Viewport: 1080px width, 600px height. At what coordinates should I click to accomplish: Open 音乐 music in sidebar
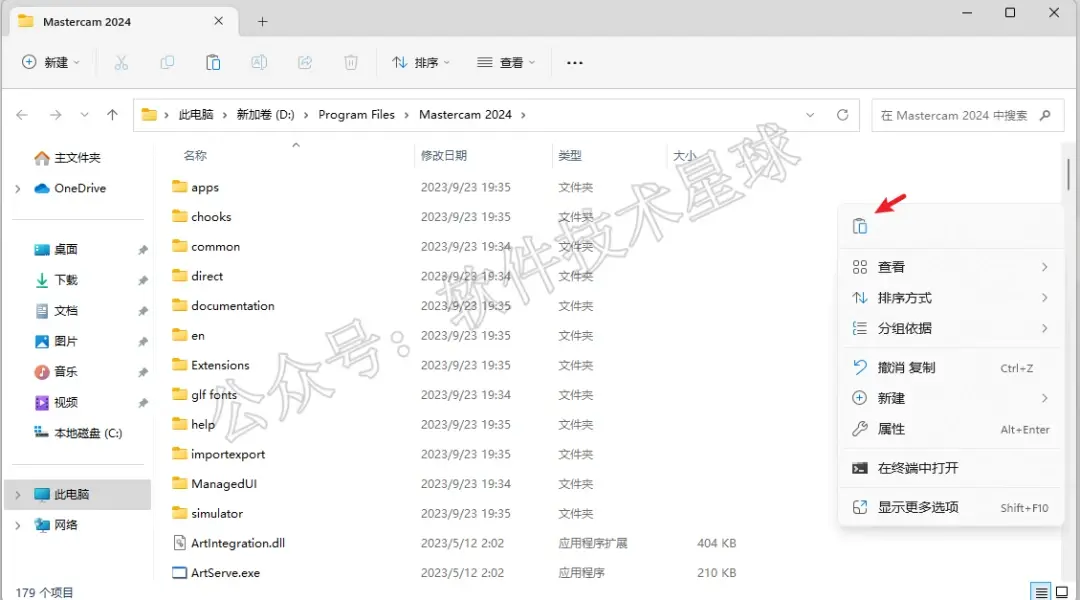56,371
